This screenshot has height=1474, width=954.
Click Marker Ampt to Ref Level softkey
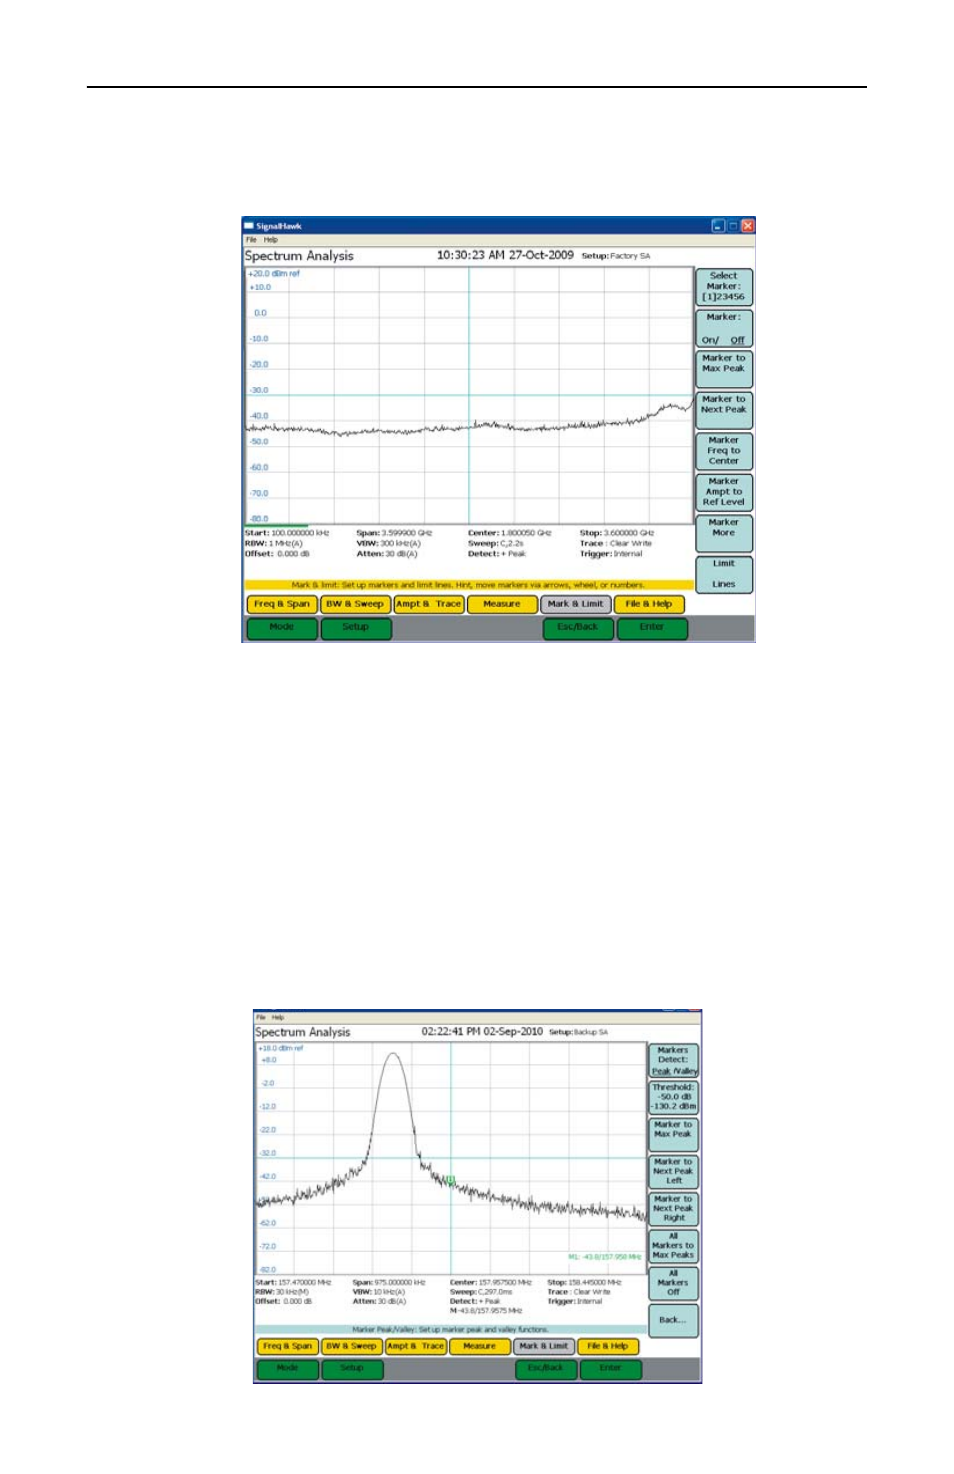[724, 492]
